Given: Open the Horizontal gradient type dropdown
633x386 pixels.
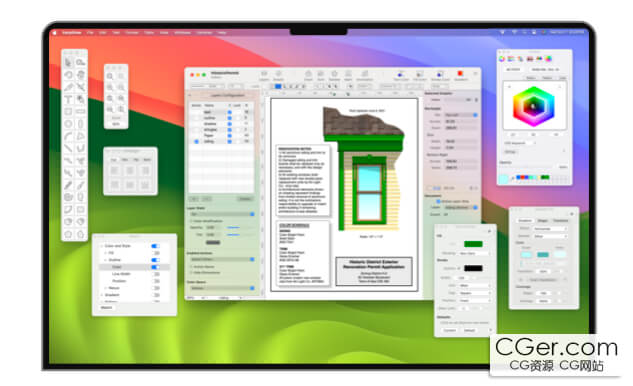Looking at the screenshot, I should tap(551, 229).
